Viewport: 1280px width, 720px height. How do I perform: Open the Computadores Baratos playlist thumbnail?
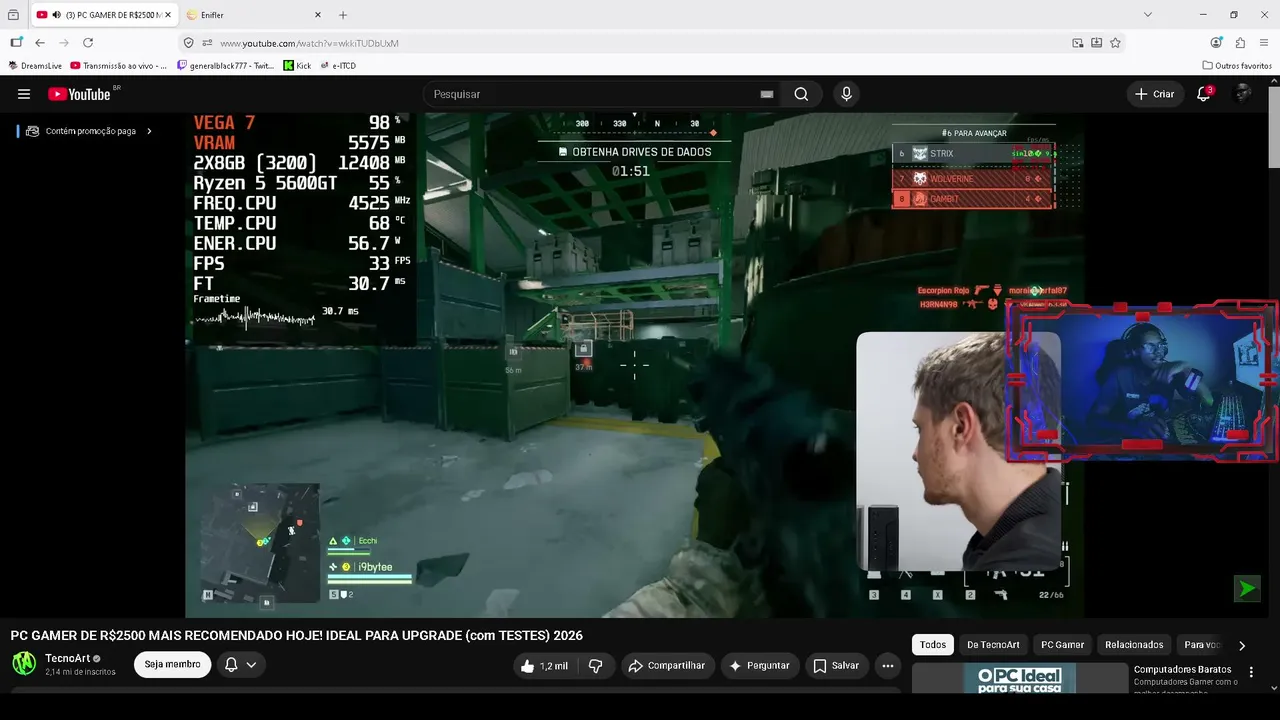click(x=1019, y=678)
